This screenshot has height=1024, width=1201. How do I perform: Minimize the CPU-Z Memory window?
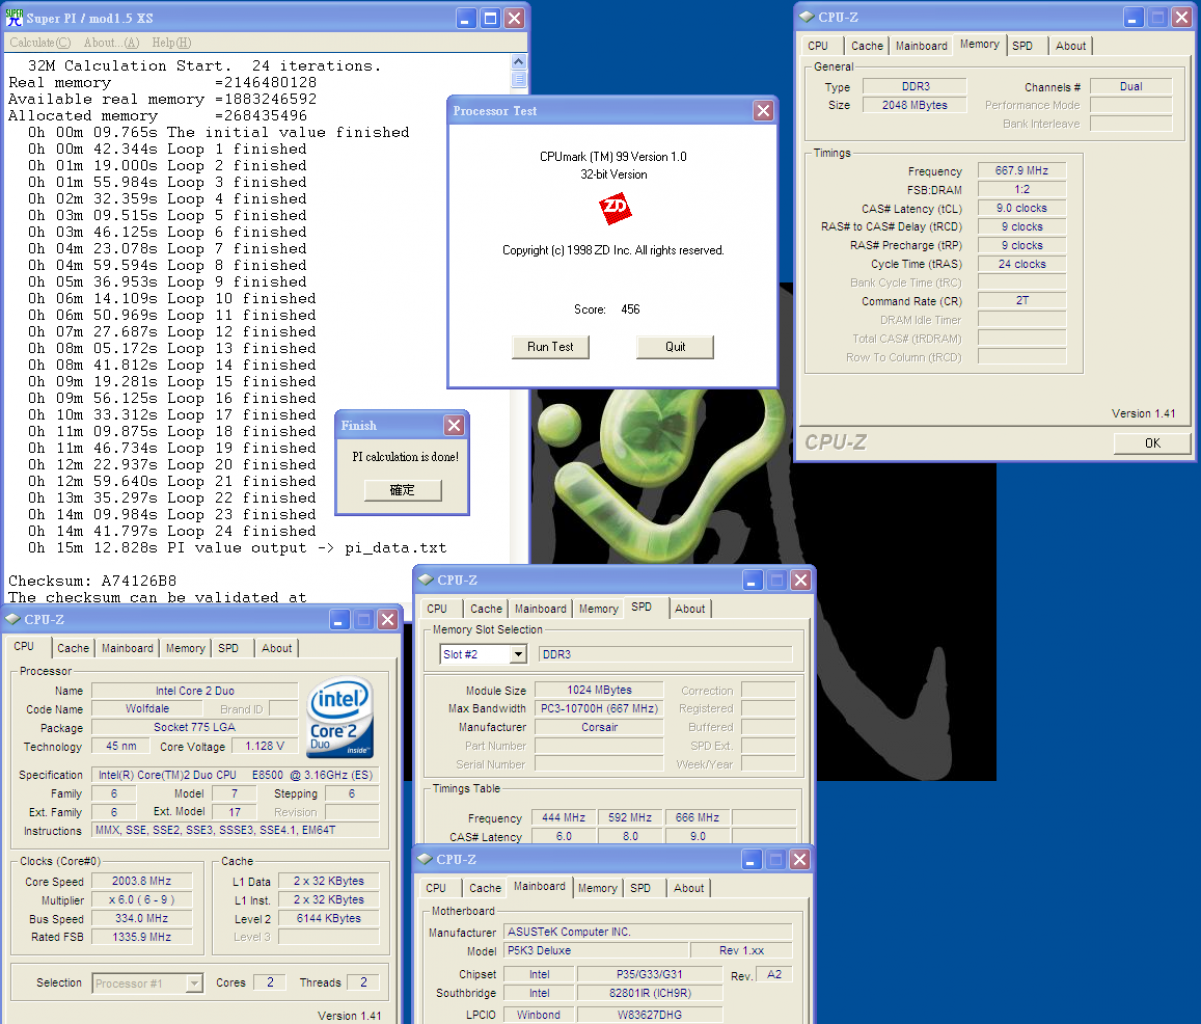(1134, 17)
